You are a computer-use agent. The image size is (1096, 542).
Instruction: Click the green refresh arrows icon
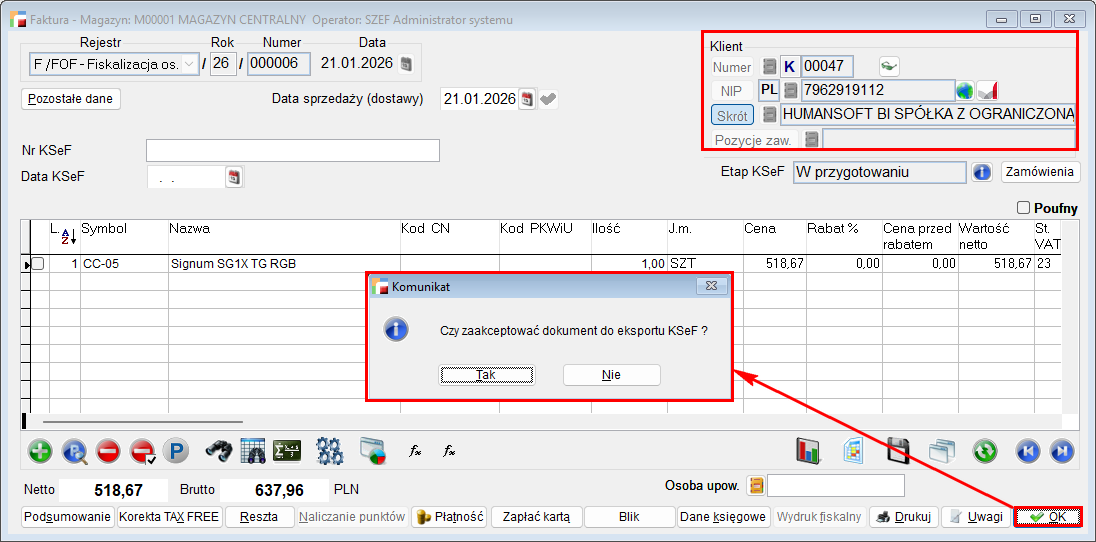click(x=985, y=451)
